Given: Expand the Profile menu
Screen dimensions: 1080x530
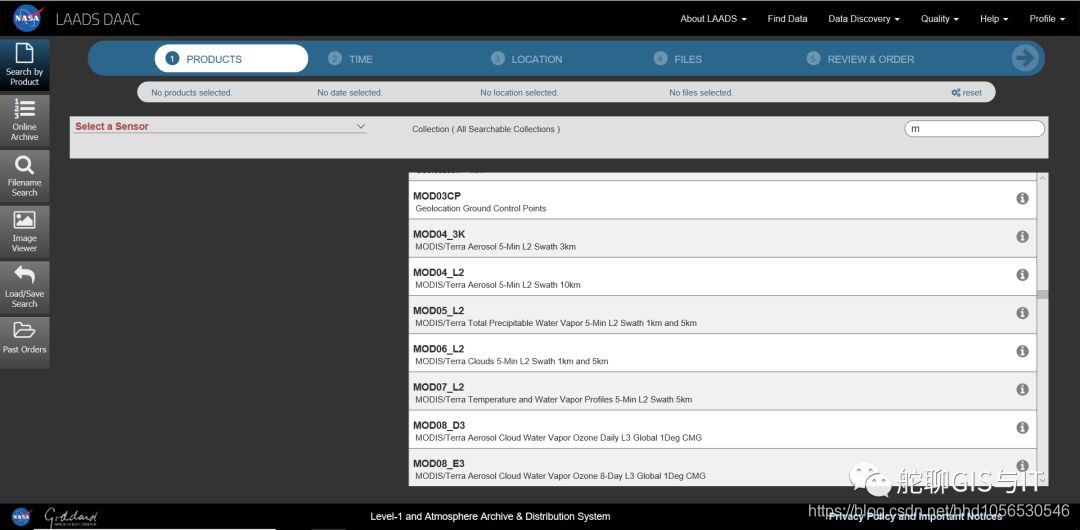Looking at the screenshot, I should 1047,19.
